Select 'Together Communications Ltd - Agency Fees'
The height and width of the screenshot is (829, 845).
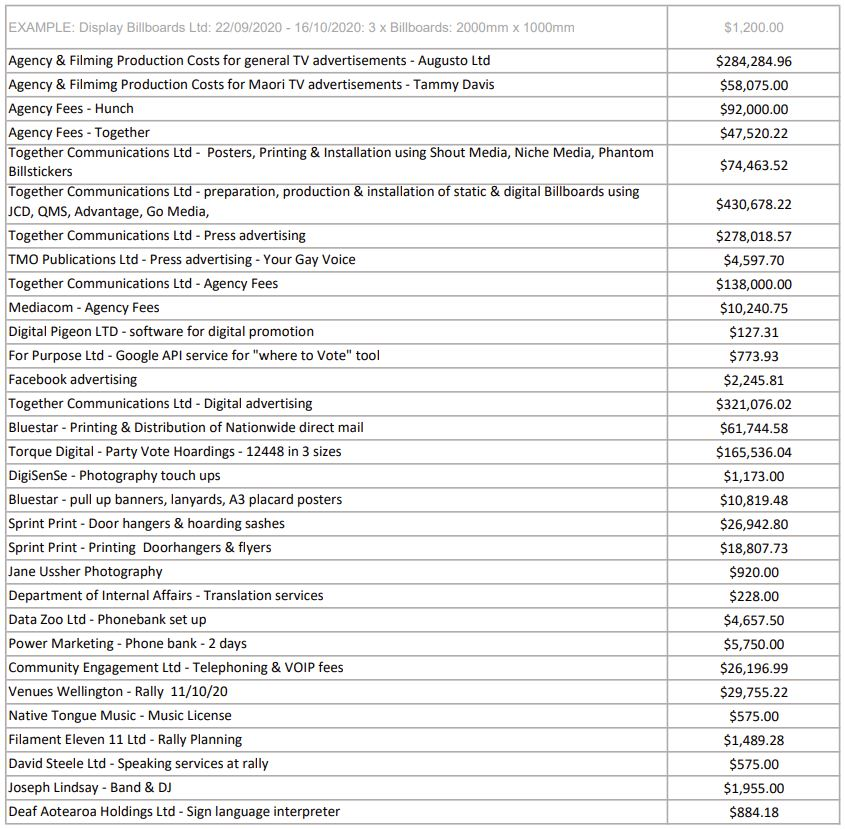143,284
